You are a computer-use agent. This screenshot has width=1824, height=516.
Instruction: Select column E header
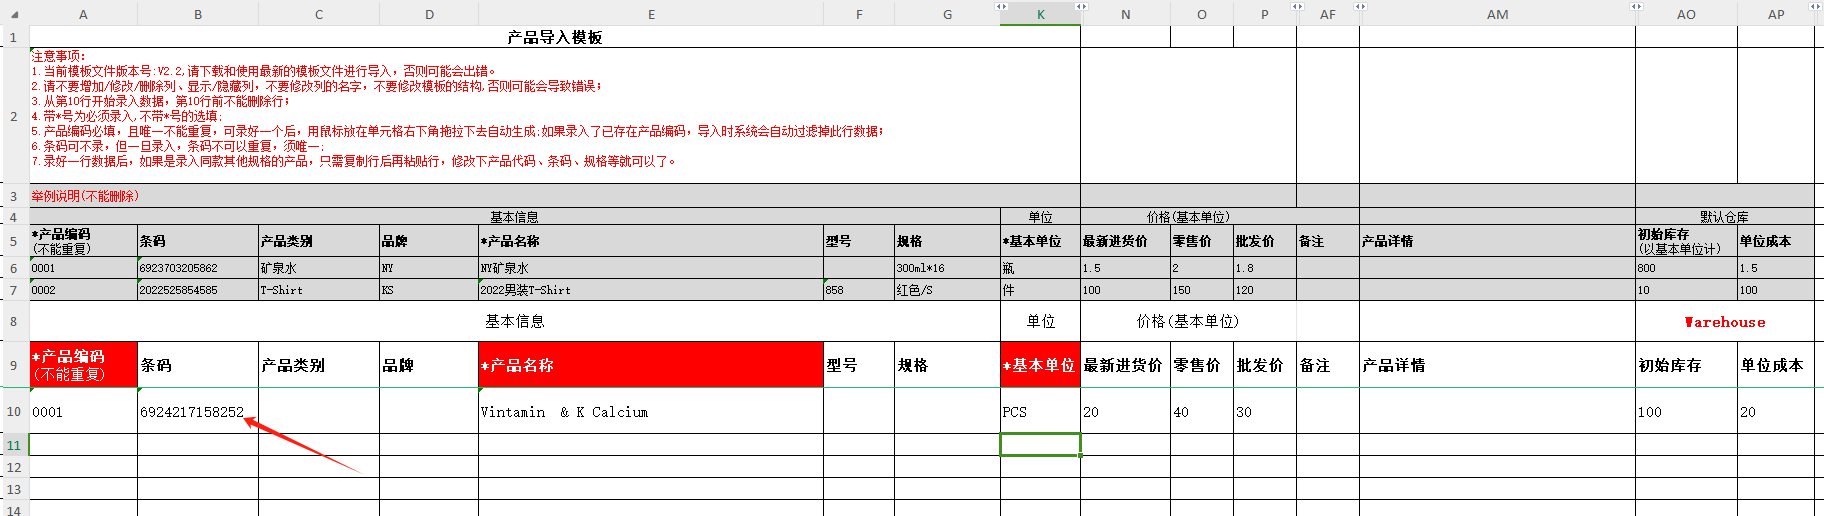coord(651,15)
